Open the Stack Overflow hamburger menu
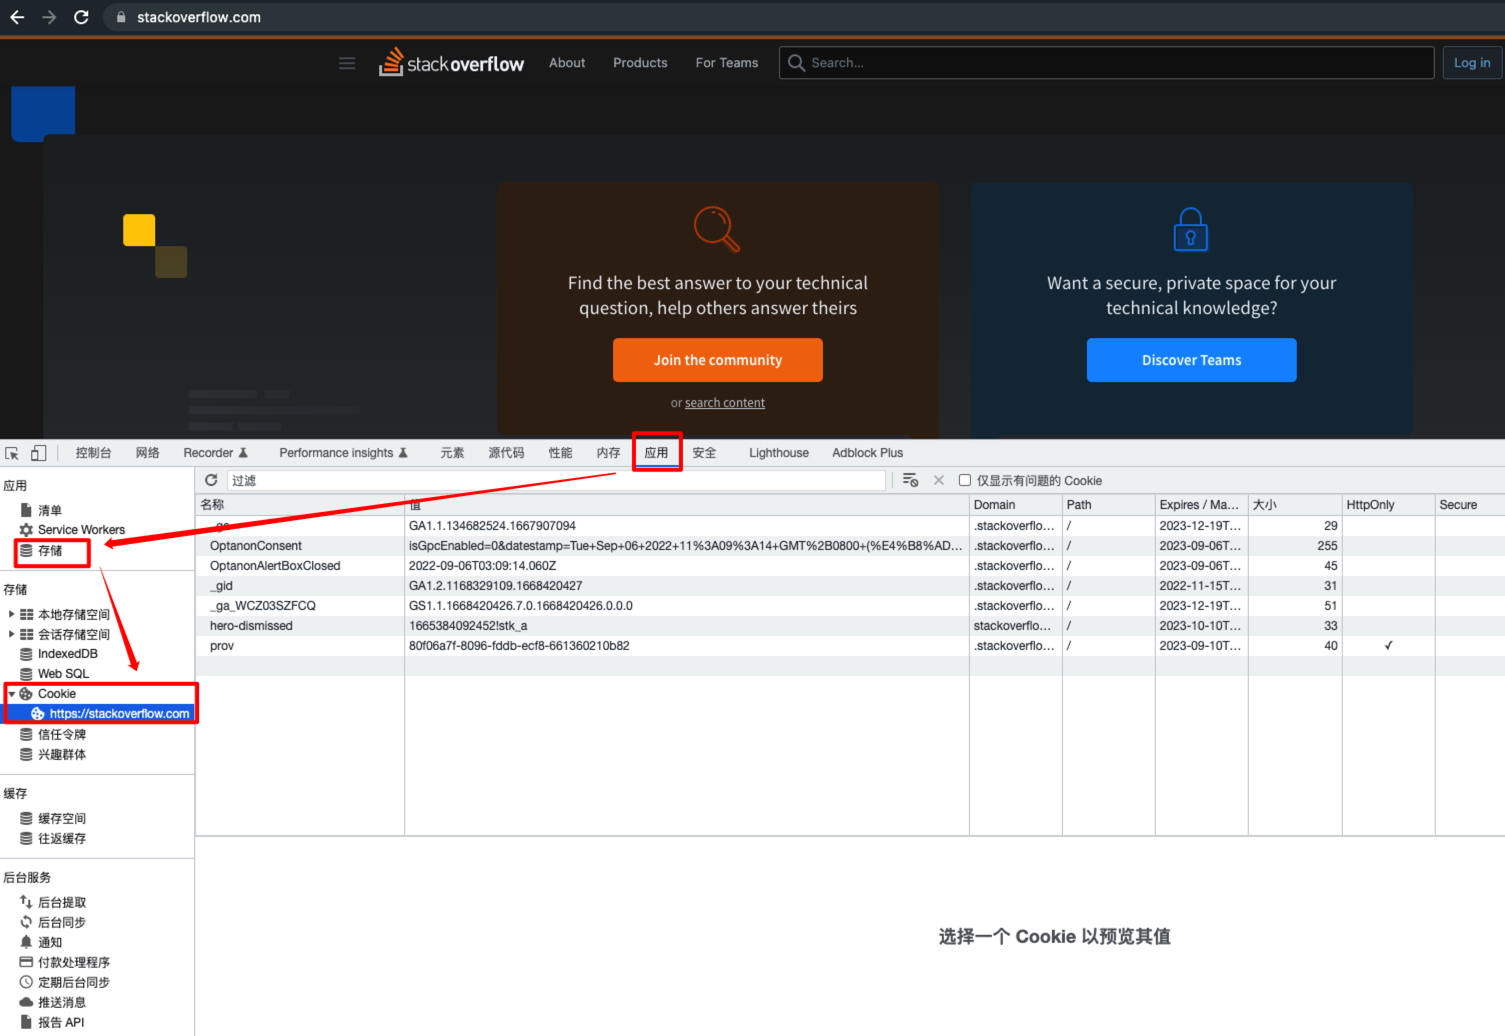Image resolution: width=1505 pixels, height=1036 pixels. click(347, 63)
